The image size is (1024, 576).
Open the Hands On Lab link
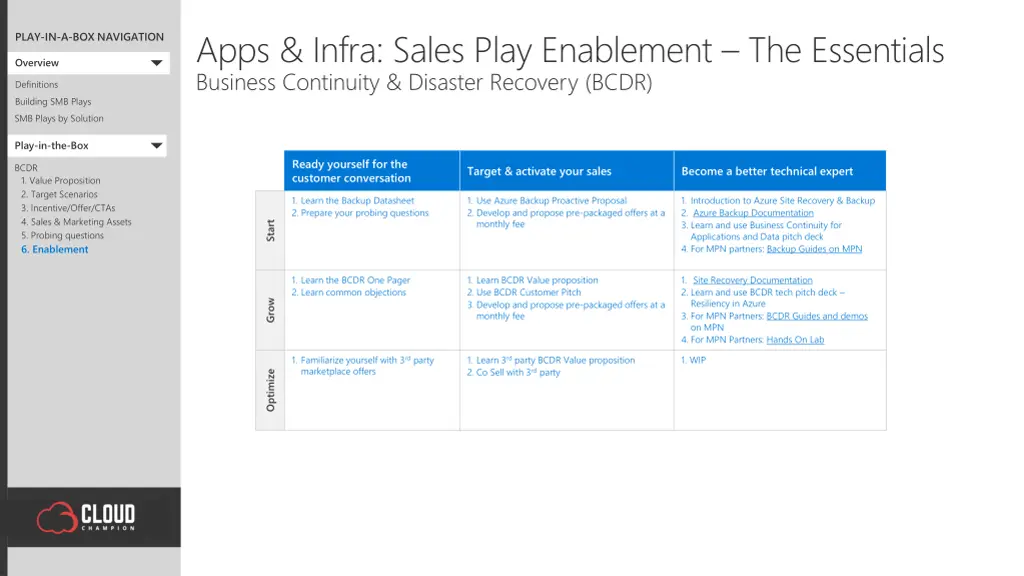tap(795, 340)
